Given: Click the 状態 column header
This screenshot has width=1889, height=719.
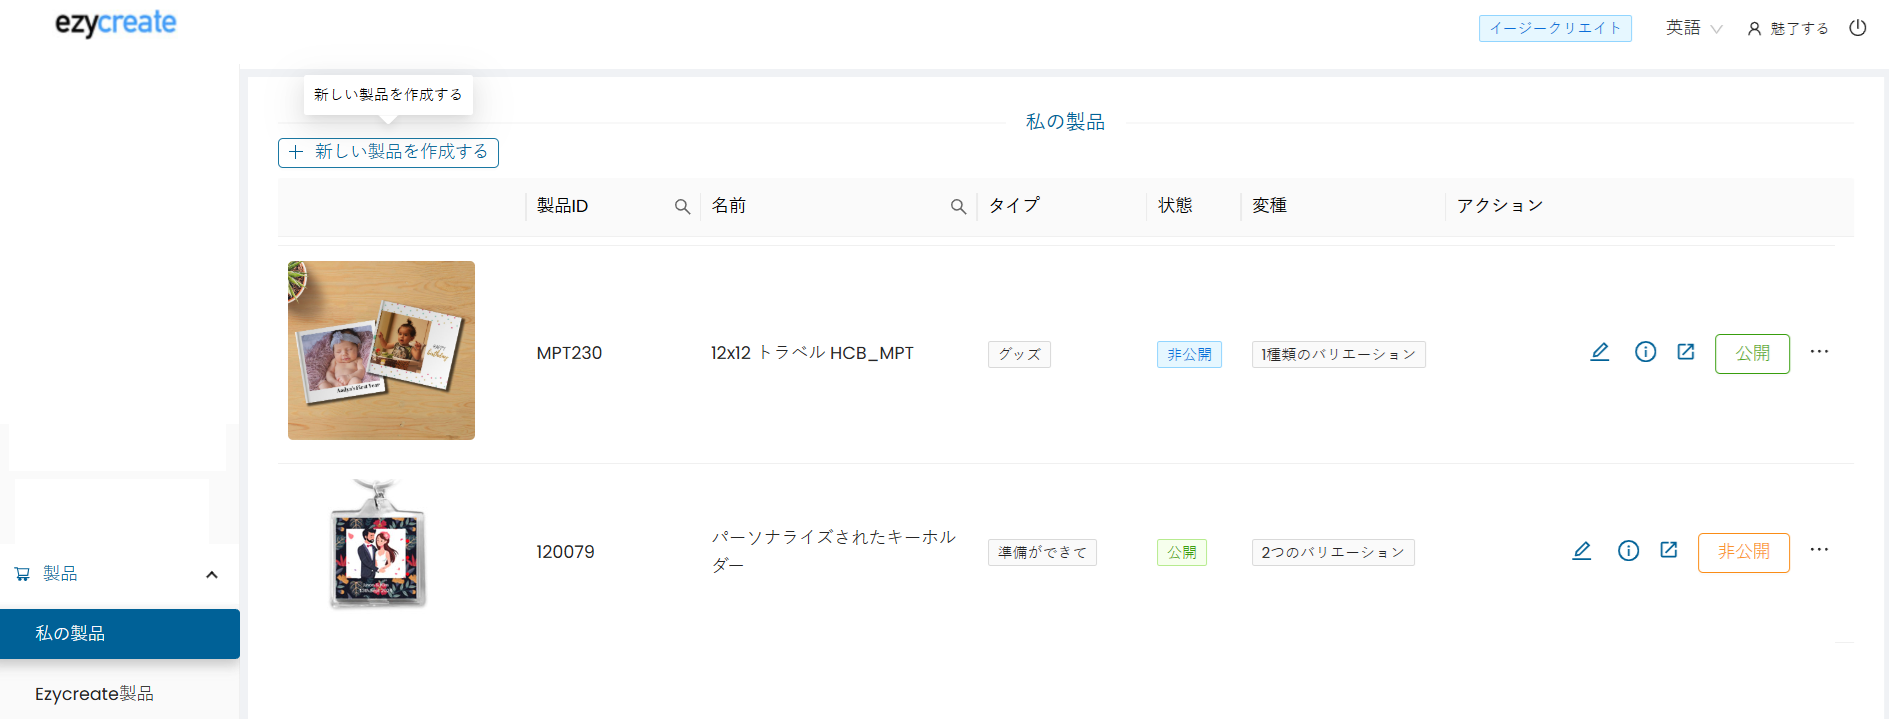Looking at the screenshot, I should pos(1175,205).
